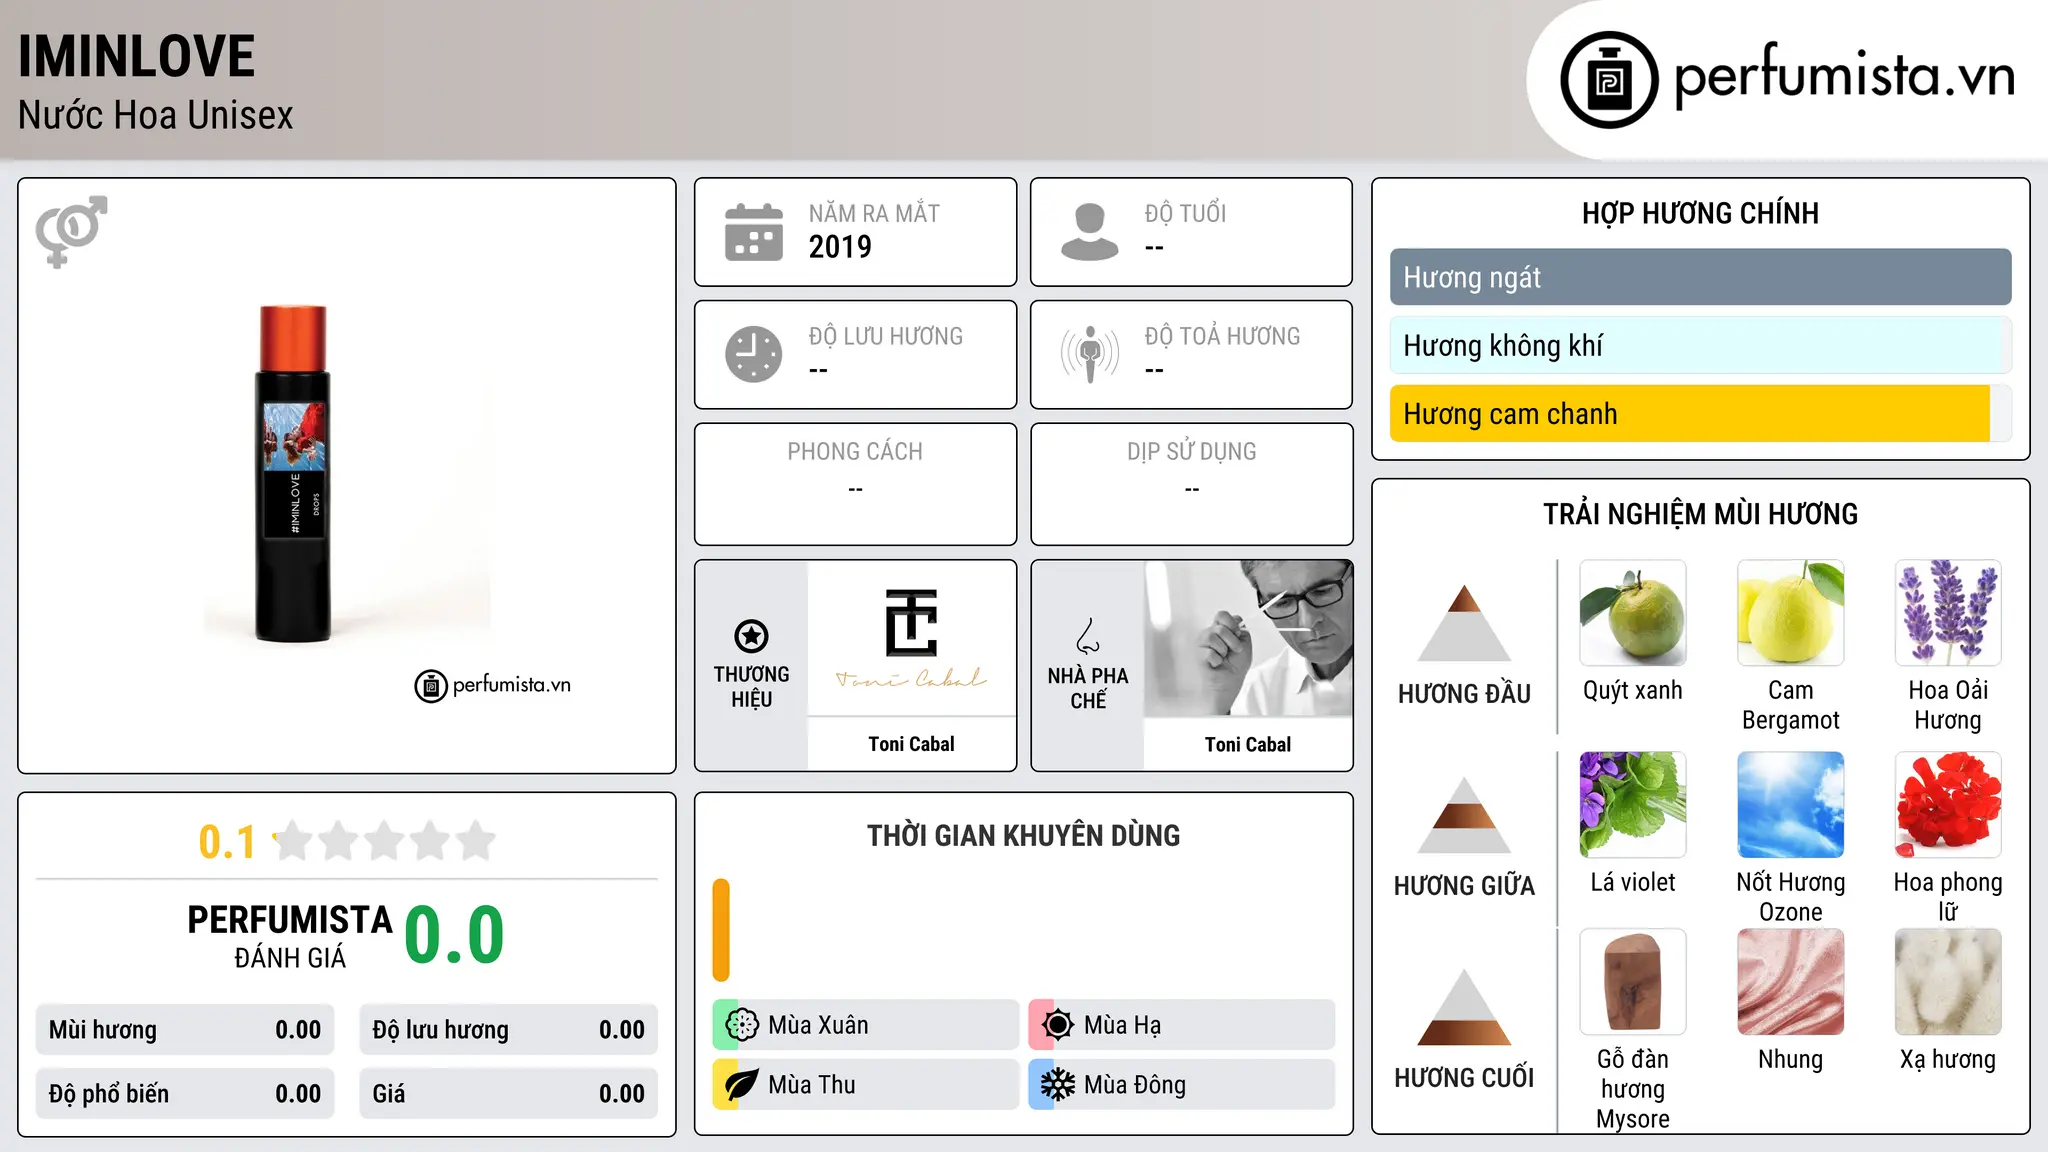Click the Hương giữa pyramid icon
Screen dimensions: 2048x1152
(1464, 815)
